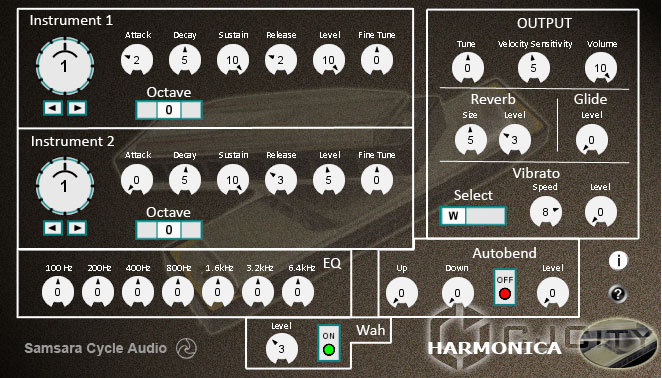
Task: Click Instrument 2 Level knob
Action: (329, 179)
